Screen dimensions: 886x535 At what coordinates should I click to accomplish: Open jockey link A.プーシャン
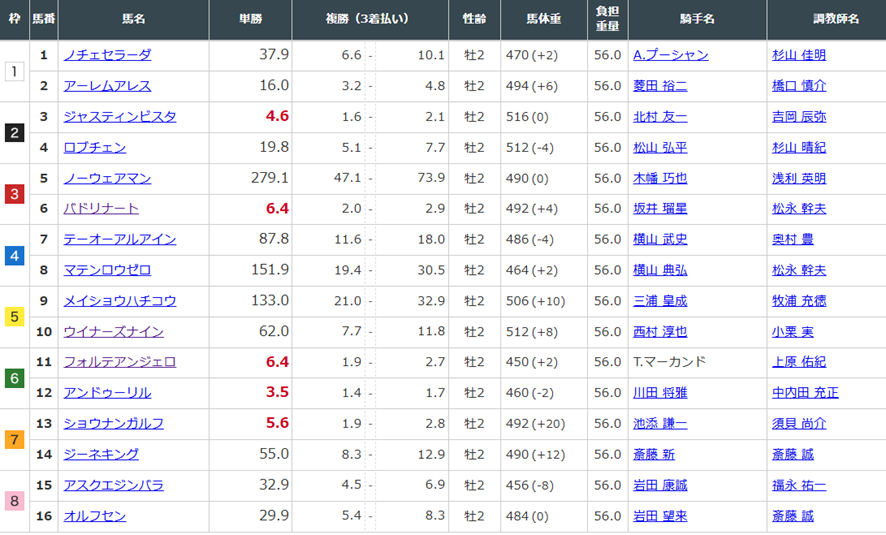671,55
